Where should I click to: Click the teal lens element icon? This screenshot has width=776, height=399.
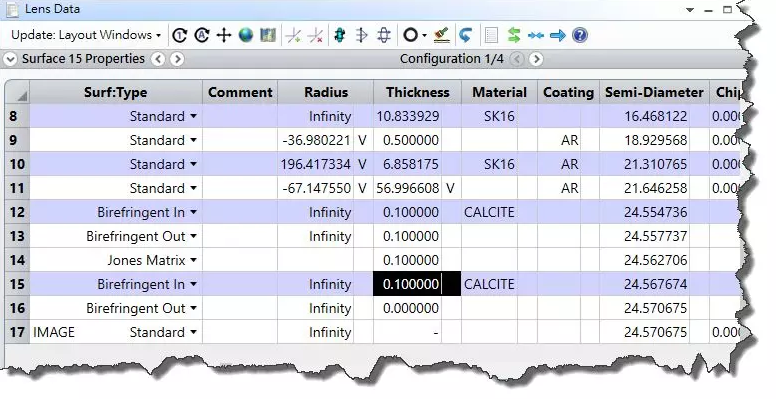(340, 35)
